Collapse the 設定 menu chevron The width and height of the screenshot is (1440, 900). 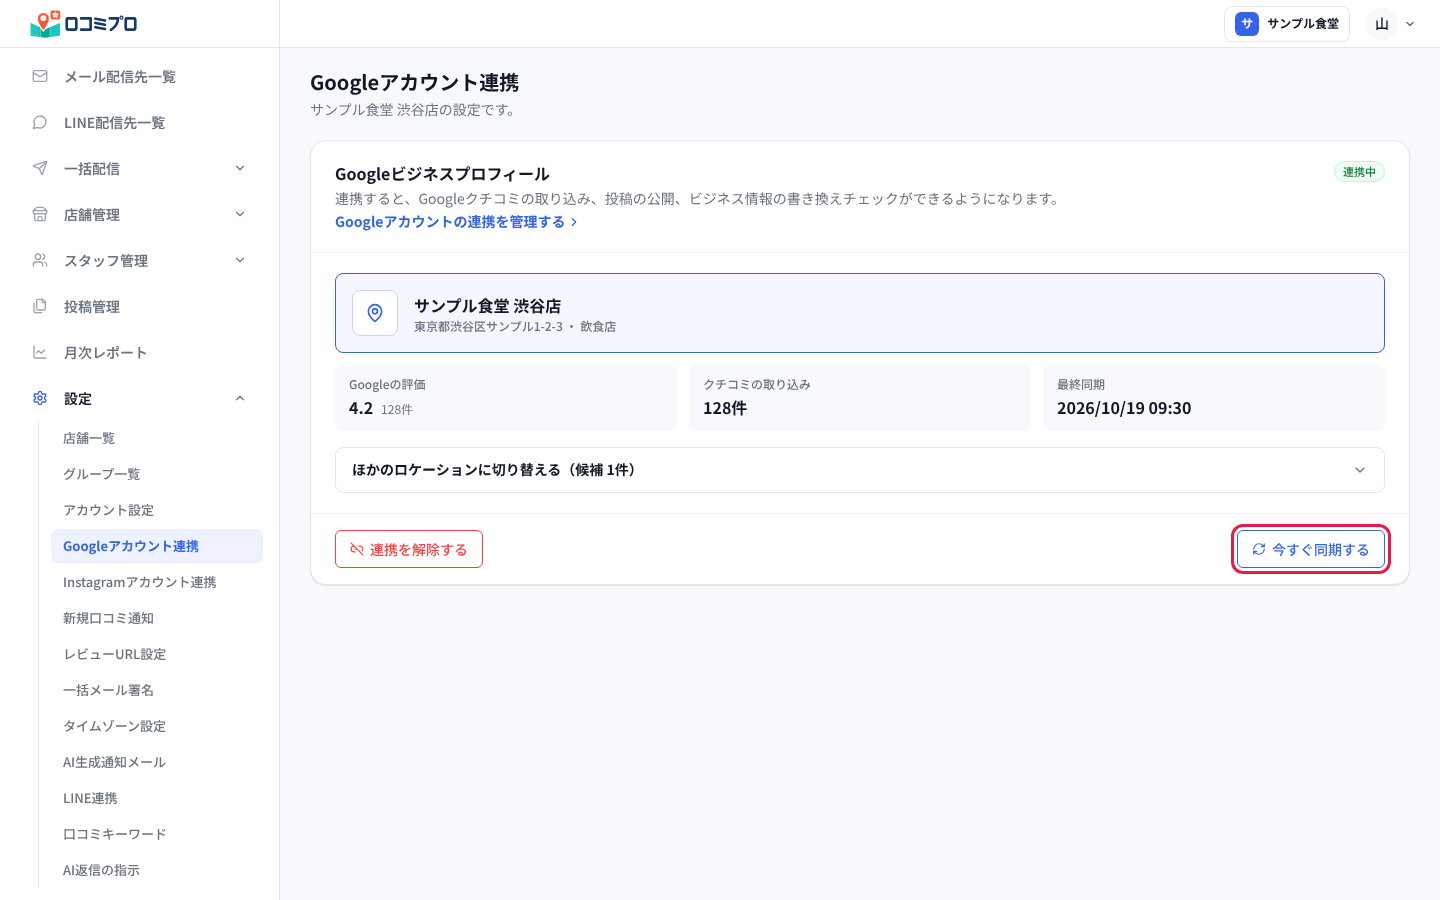tap(240, 398)
